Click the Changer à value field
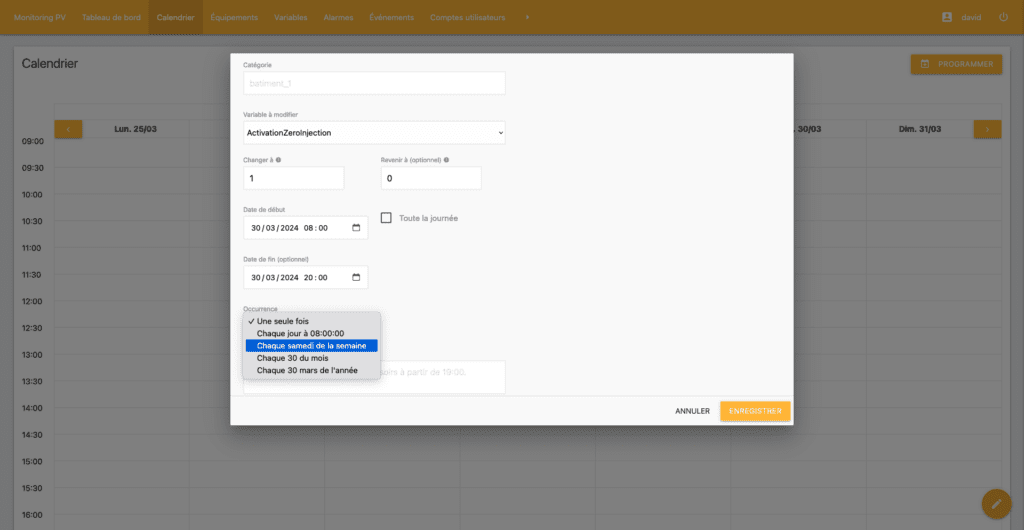Viewport: 1024px width, 530px height. point(294,178)
